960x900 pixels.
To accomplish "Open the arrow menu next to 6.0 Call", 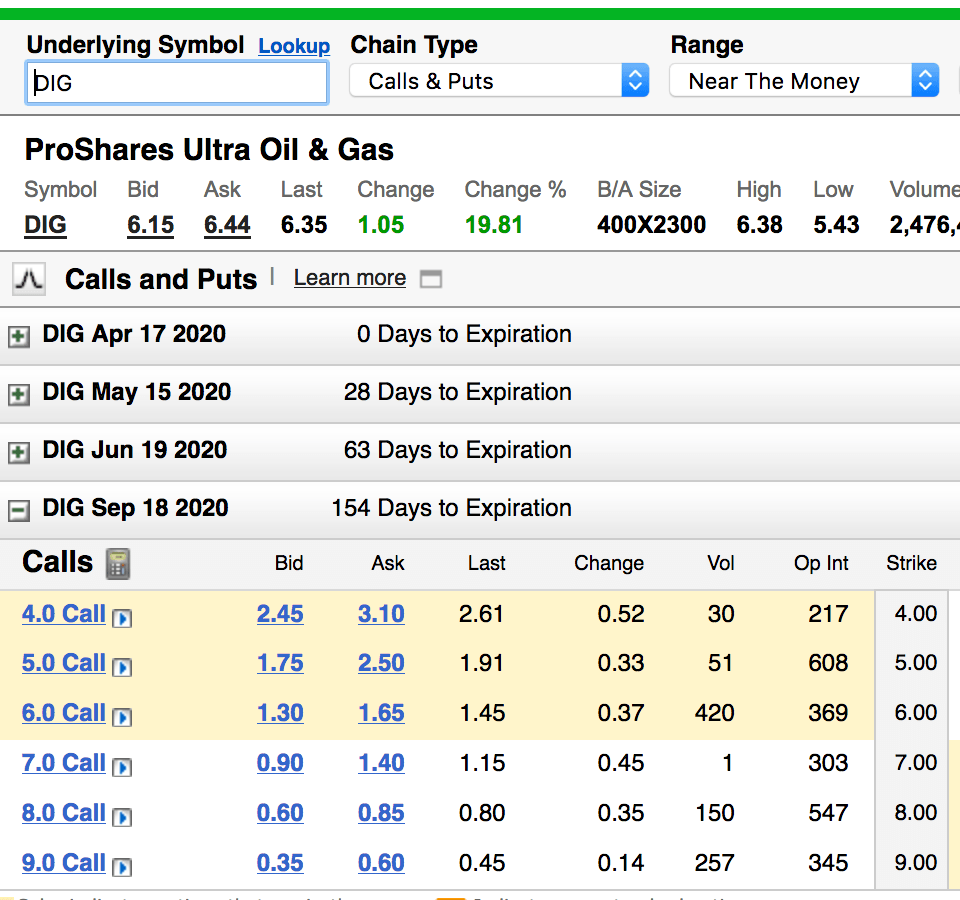I will pyautogui.click(x=122, y=716).
